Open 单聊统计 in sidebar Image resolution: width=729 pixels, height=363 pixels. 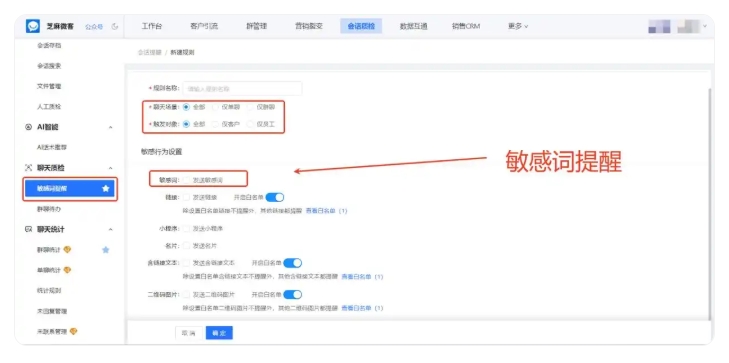(49, 270)
